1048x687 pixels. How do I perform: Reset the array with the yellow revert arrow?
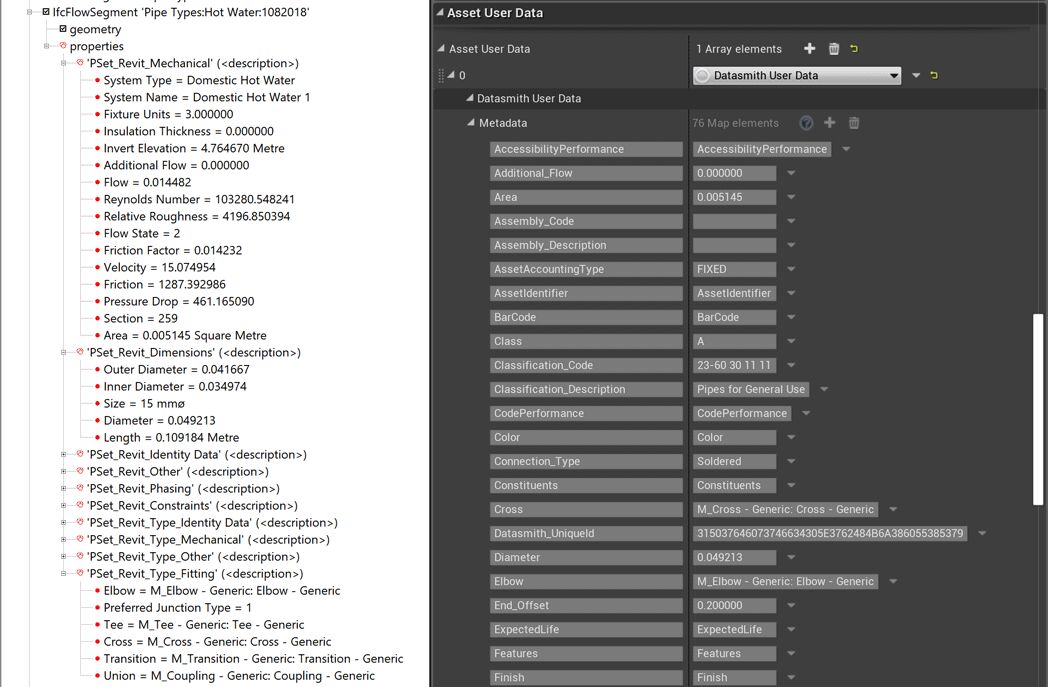tap(857, 49)
